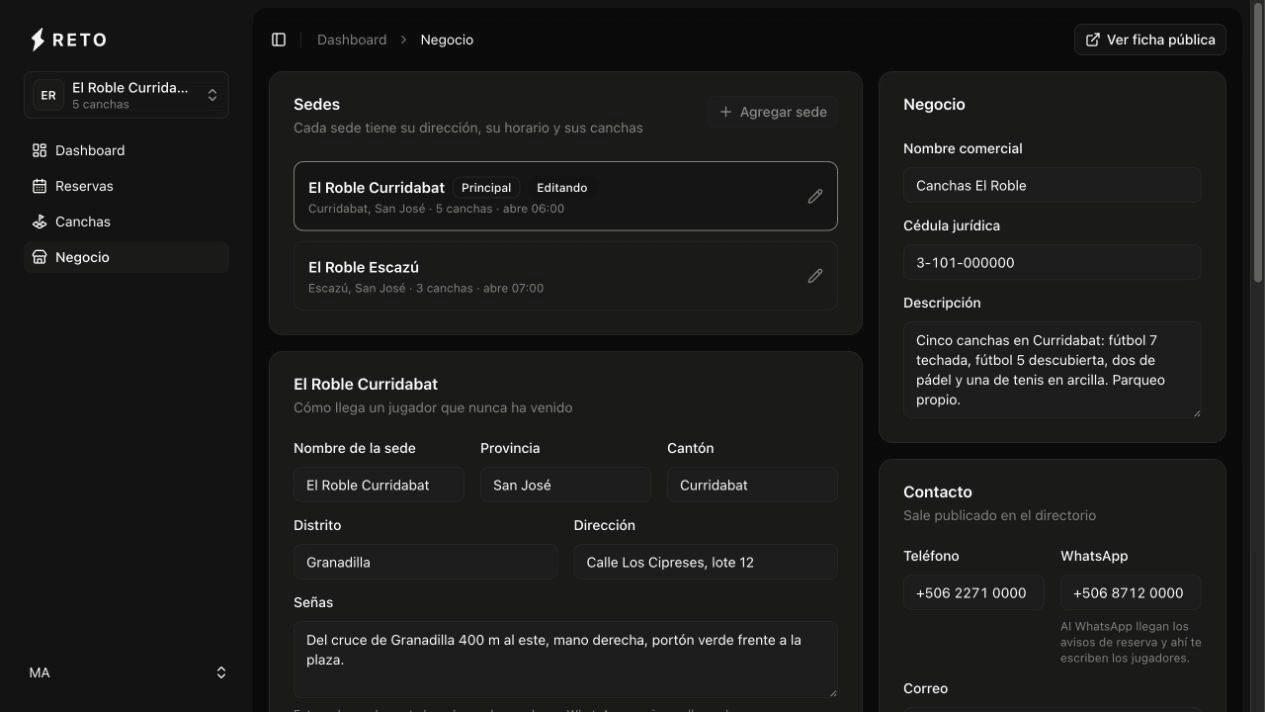Click the '5 canchas' subtitle in sidebar
This screenshot has height=712, width=1265.
[x=100, y=105]
